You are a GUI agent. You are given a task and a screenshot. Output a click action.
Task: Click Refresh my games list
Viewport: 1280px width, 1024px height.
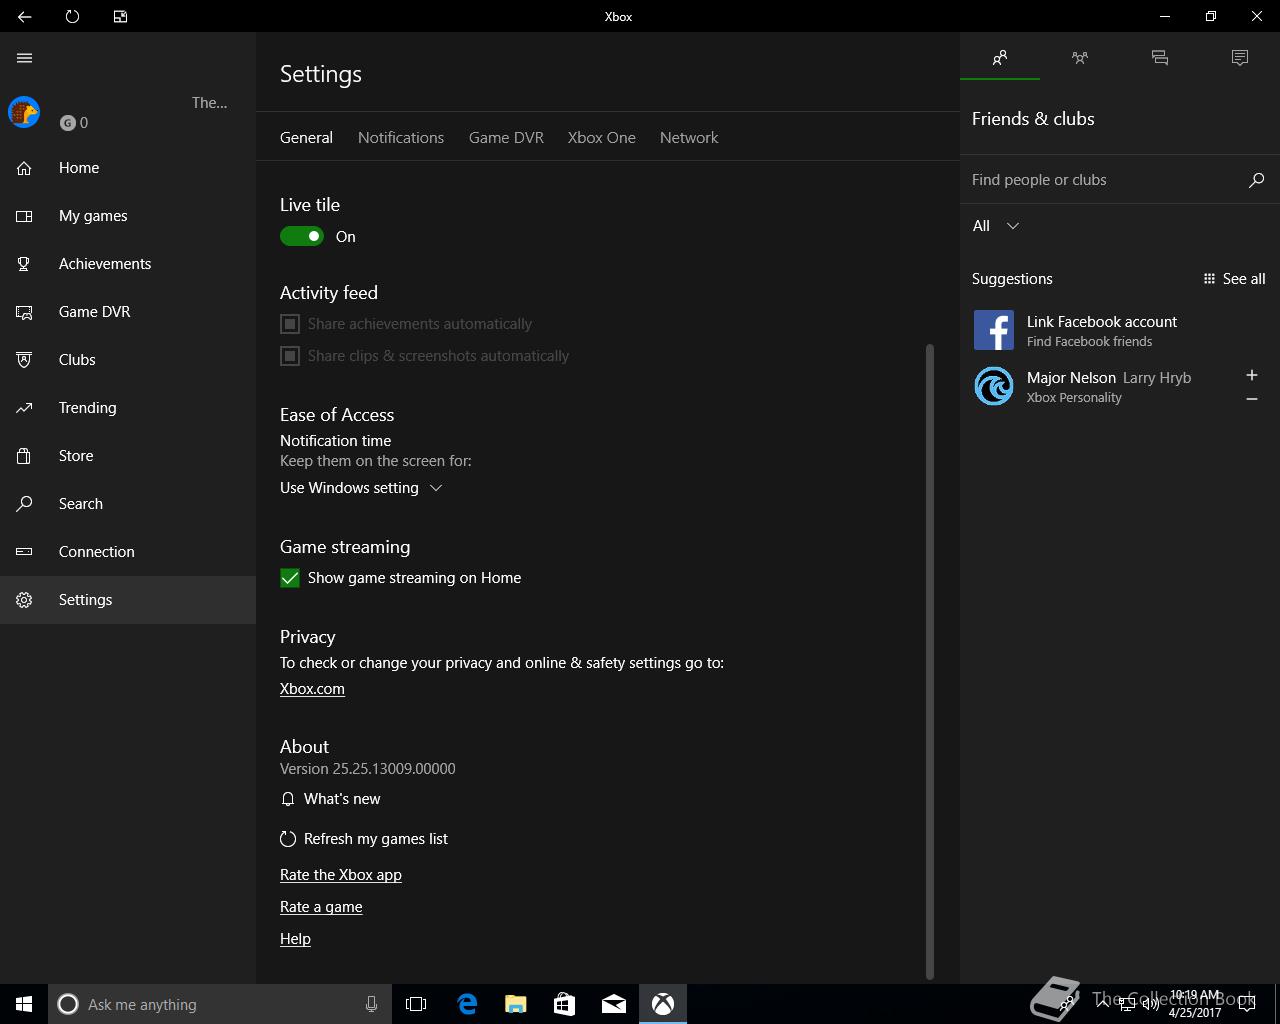(364, 839)
